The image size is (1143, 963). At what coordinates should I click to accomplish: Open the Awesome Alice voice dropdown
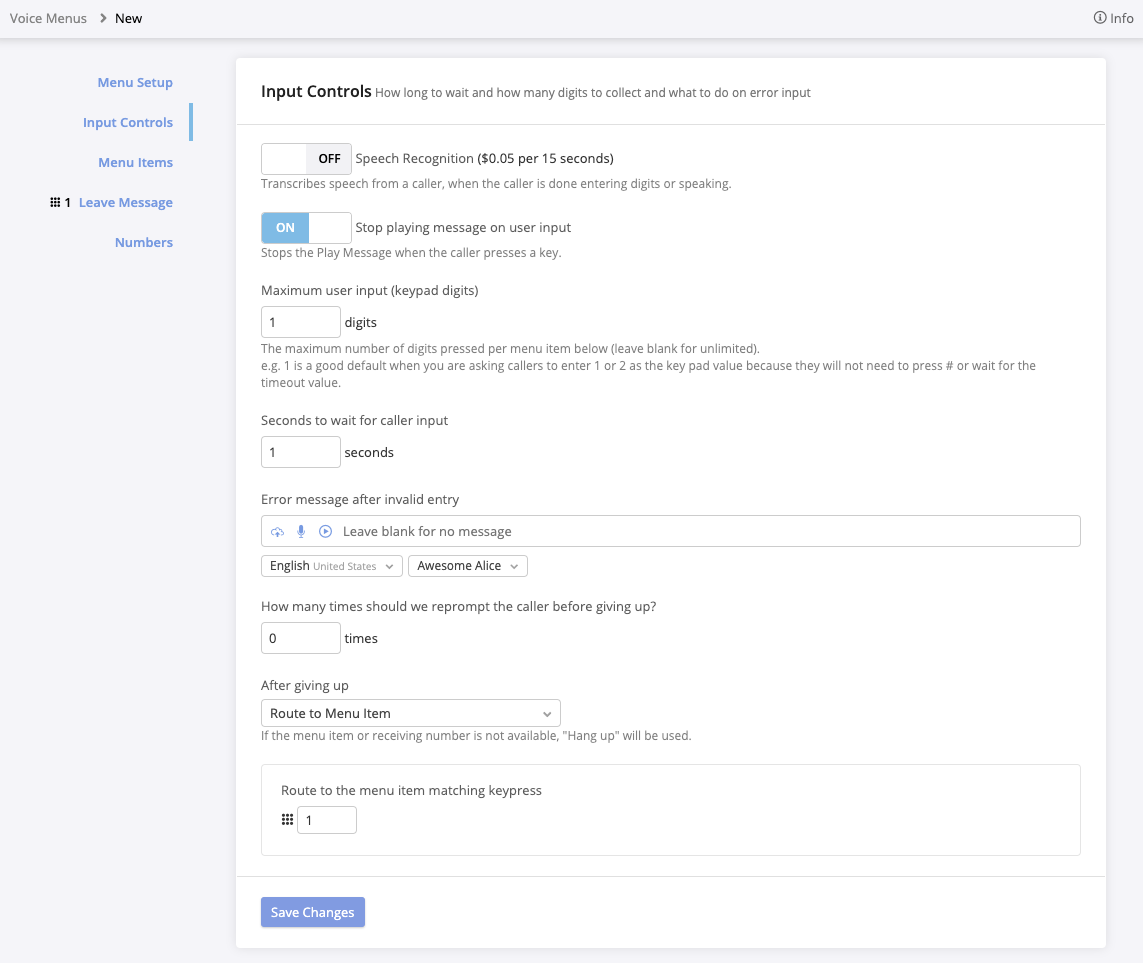click(467, 566)
